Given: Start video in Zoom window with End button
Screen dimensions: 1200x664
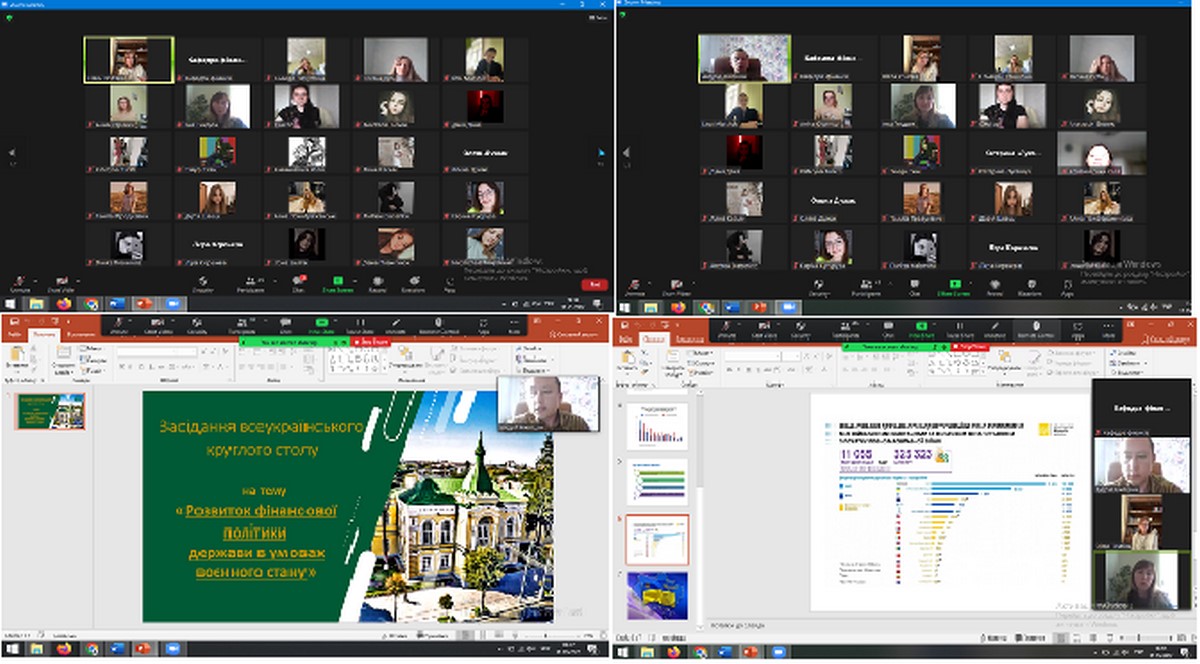Looking at the screenshot, I should (62, 282).
